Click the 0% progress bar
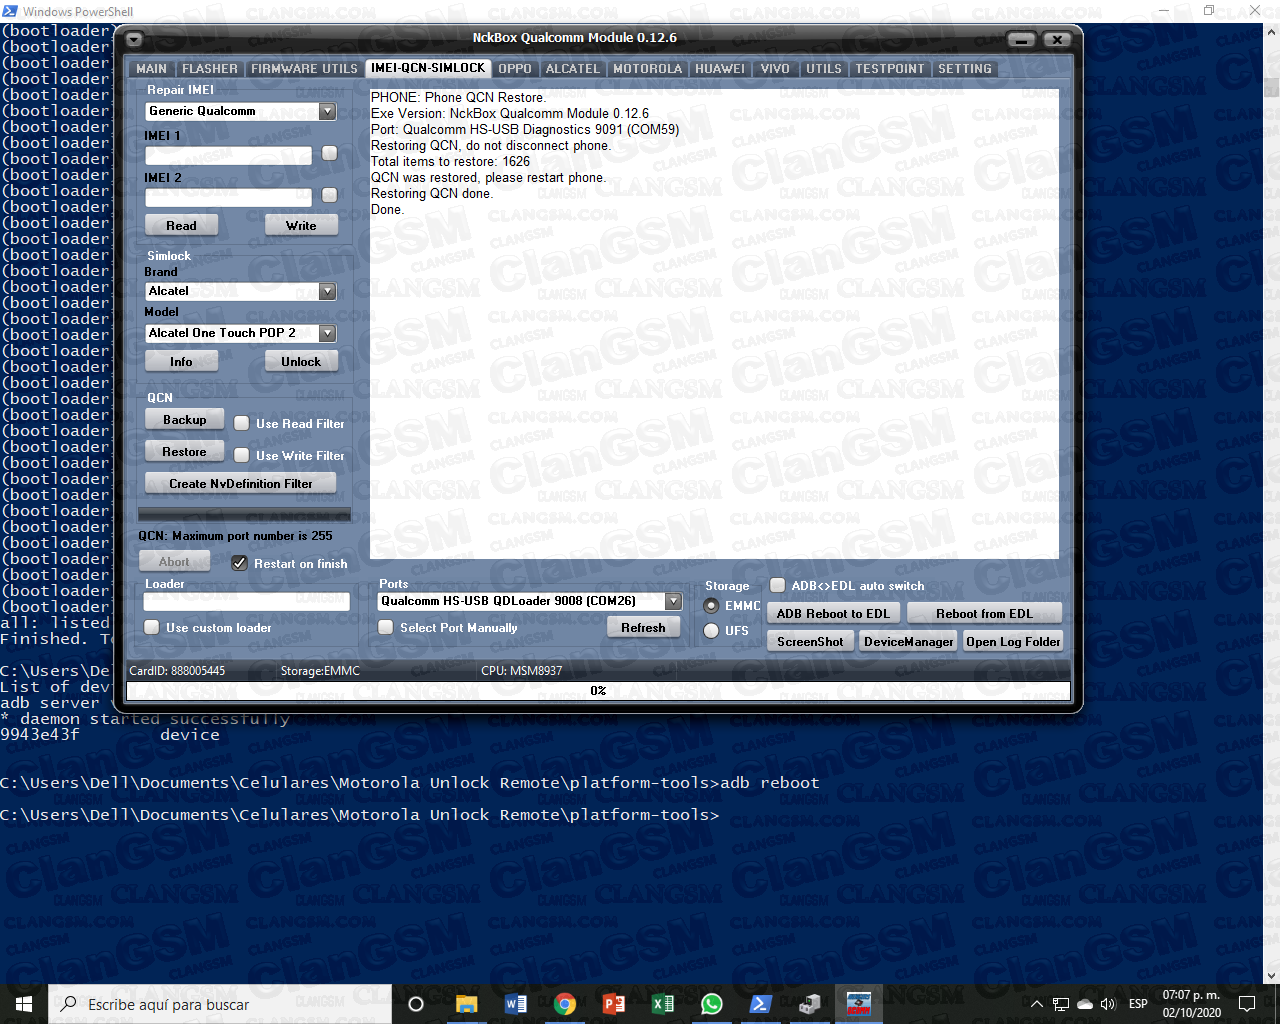This screenshot has height=1024, width=1280. [x=598, y=691]
